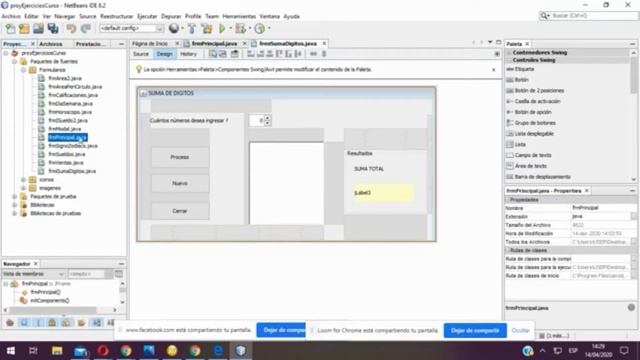
Task: Click the Navegador horizontal scrollbar
Action: (53, 310)
